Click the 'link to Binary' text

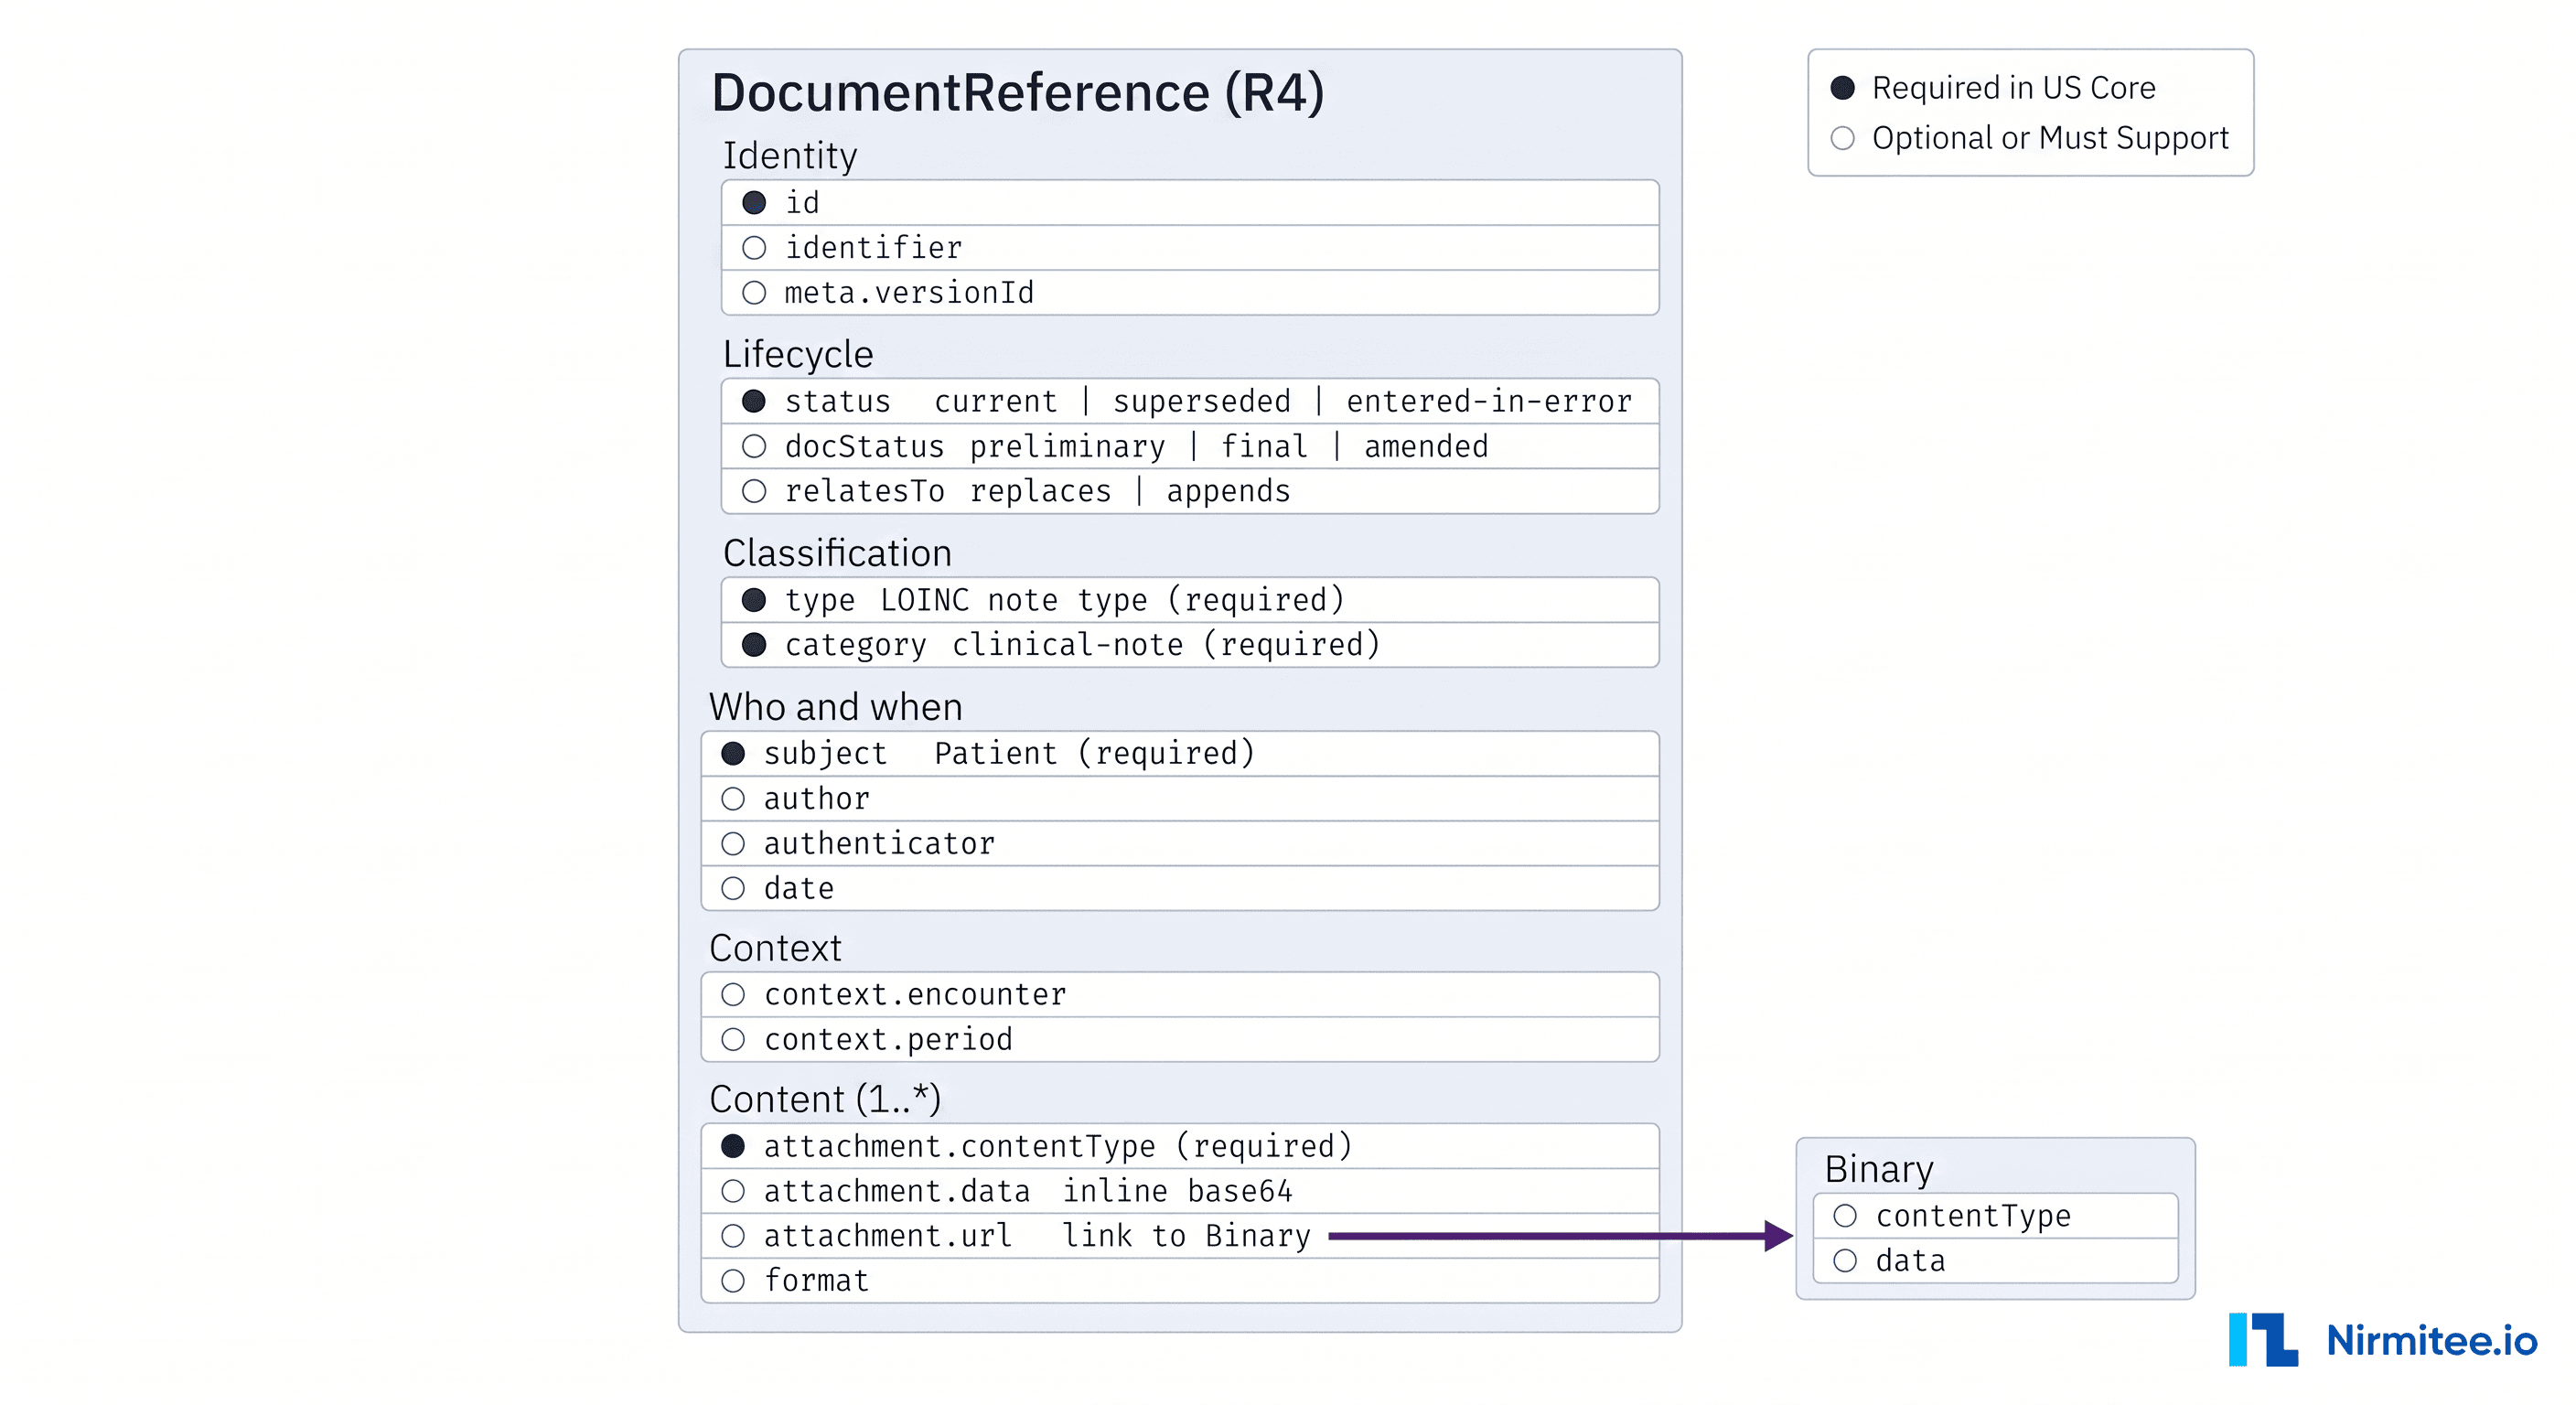coord(1185,1236)
